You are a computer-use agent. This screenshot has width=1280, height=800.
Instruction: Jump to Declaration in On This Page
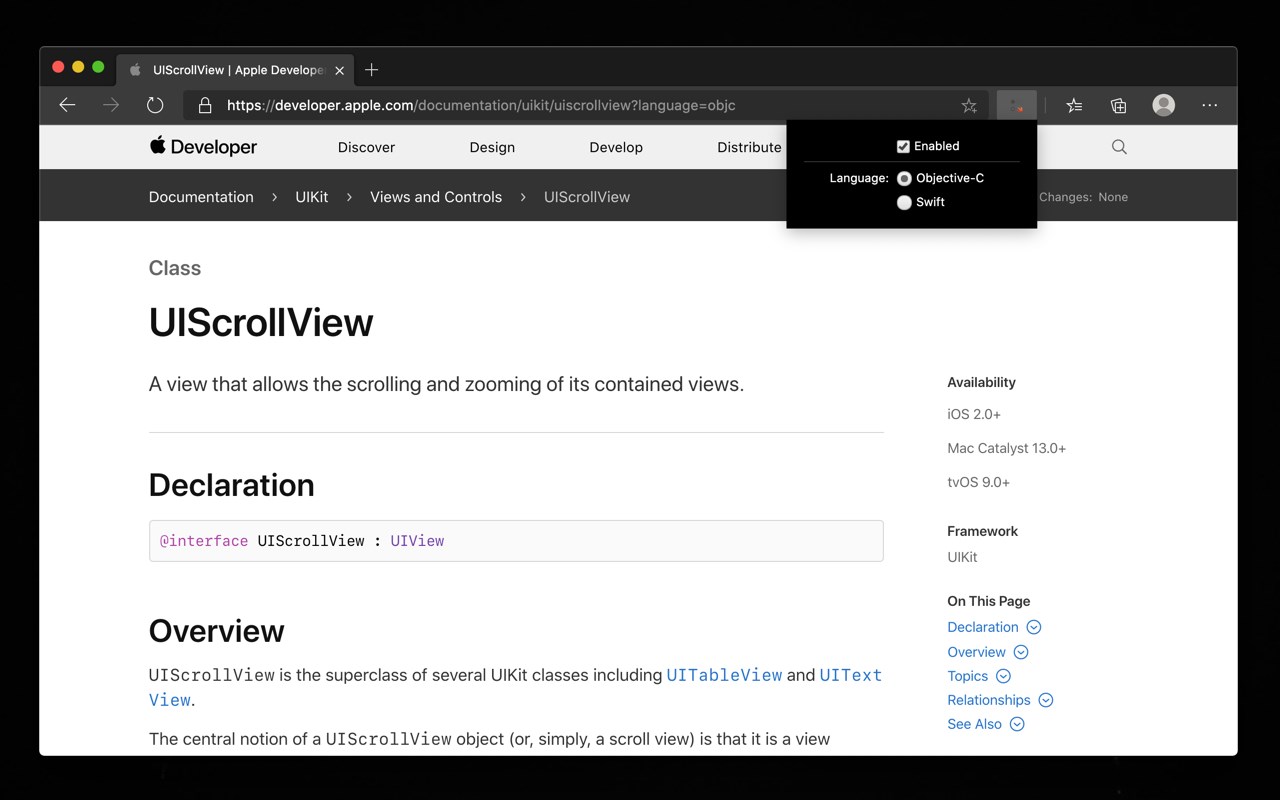[983, 627]
